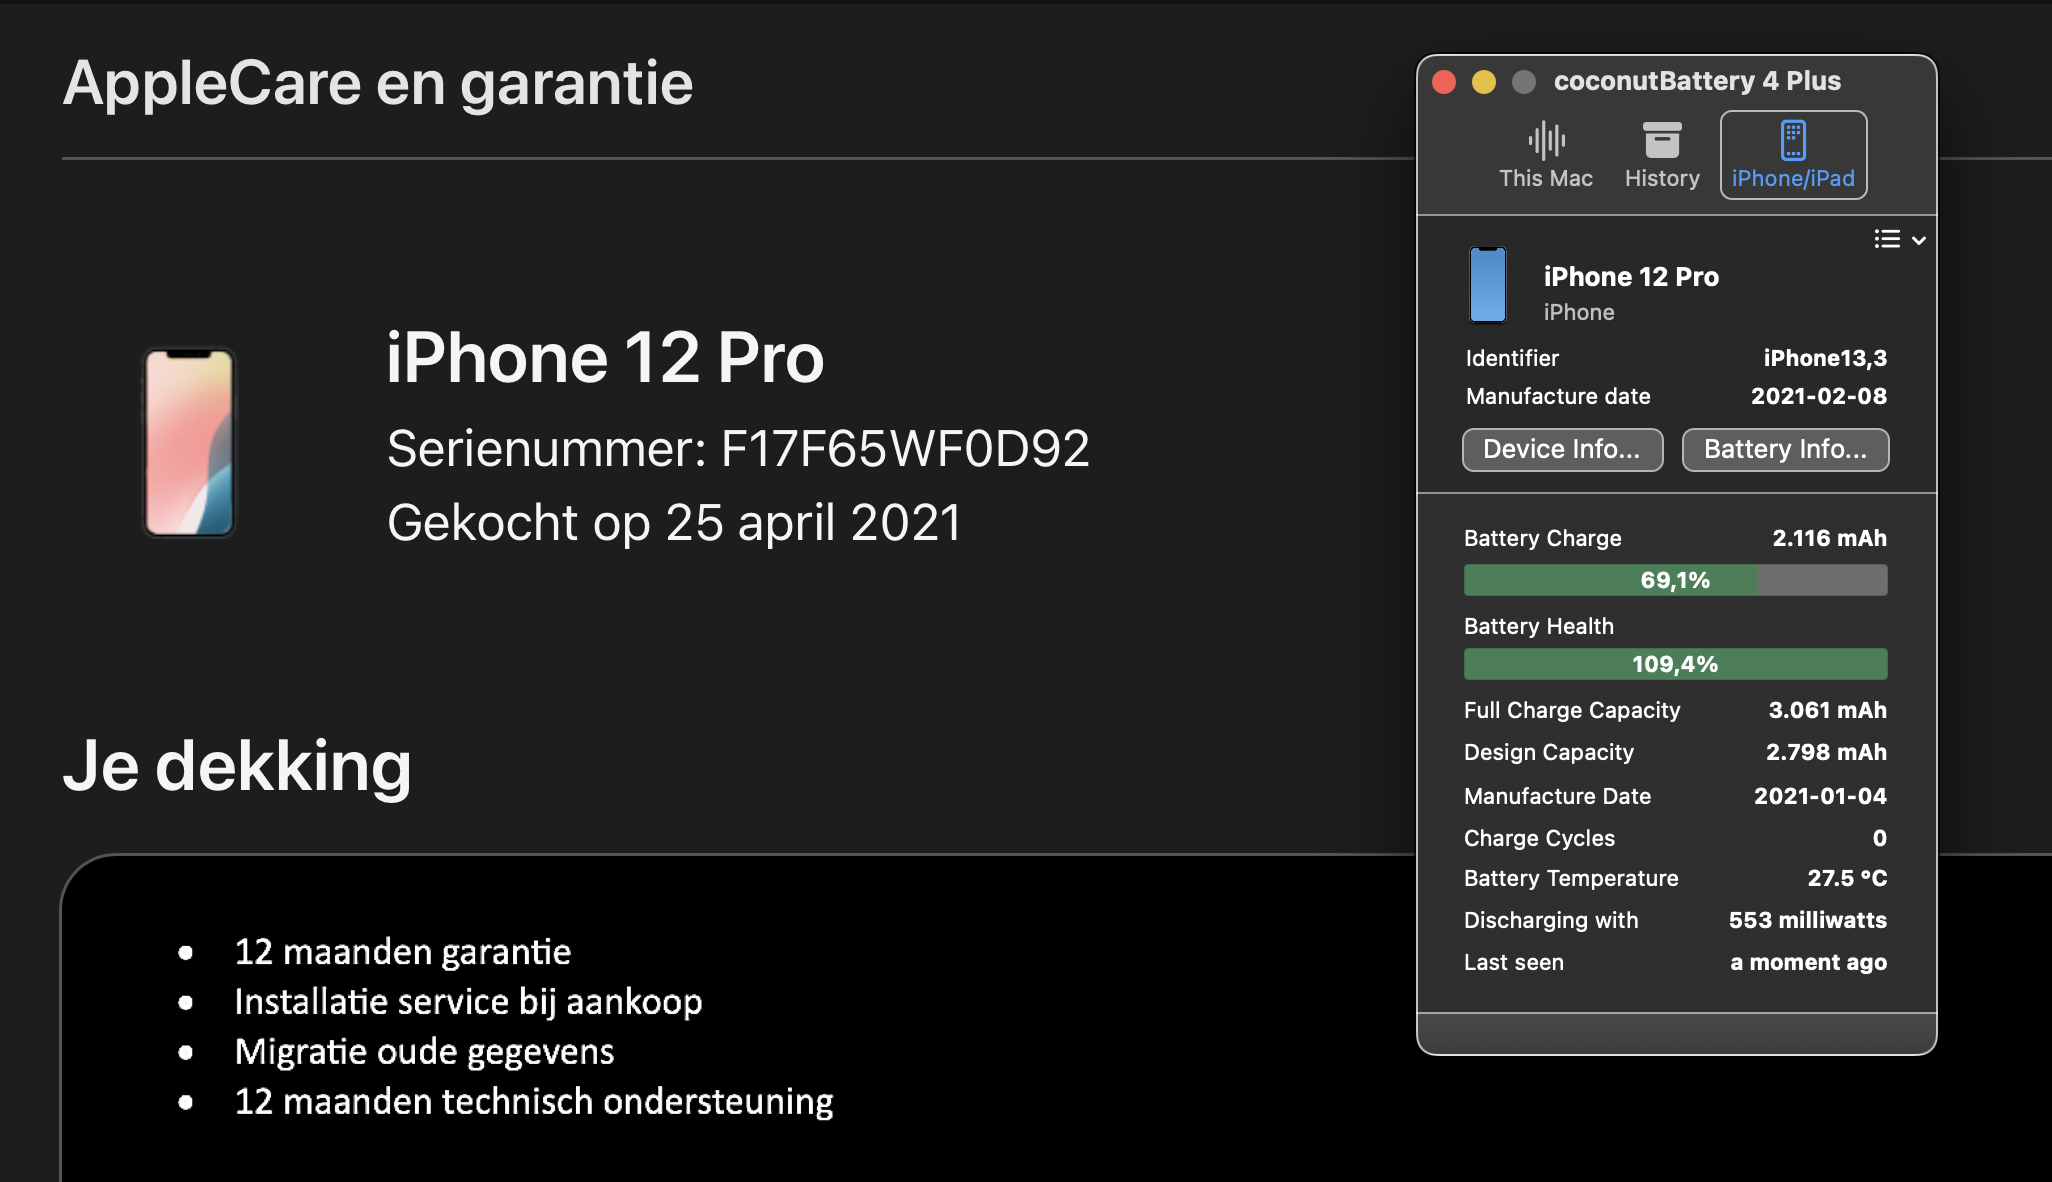Screen dimensions: 2052x1182
Task: Click the Design Capacity value 2.798 mAh
Action: pyautogui.click(x=1826, y=752)
